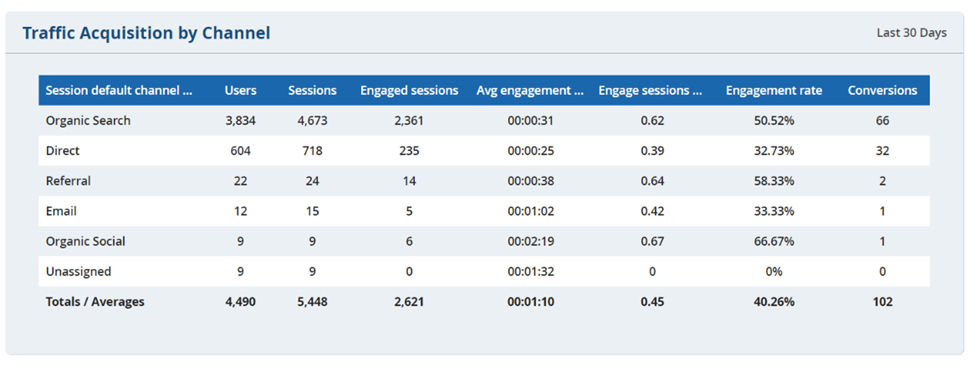Image resolution: width=975 pixels, height=369 pixels.
Task: Select the Referral channel row label
Action: pyautogui.click(x=68, y=181)
